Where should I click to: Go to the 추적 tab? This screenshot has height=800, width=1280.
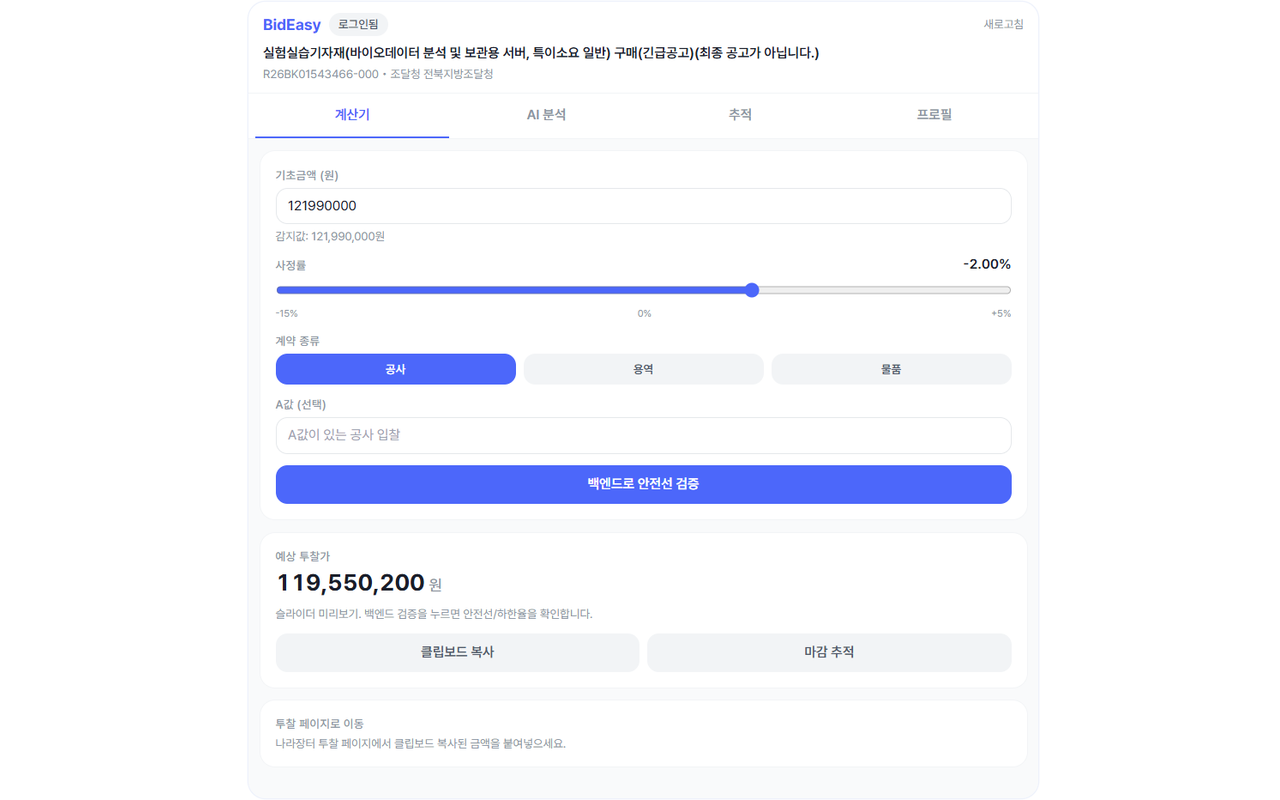coord(740,115)
